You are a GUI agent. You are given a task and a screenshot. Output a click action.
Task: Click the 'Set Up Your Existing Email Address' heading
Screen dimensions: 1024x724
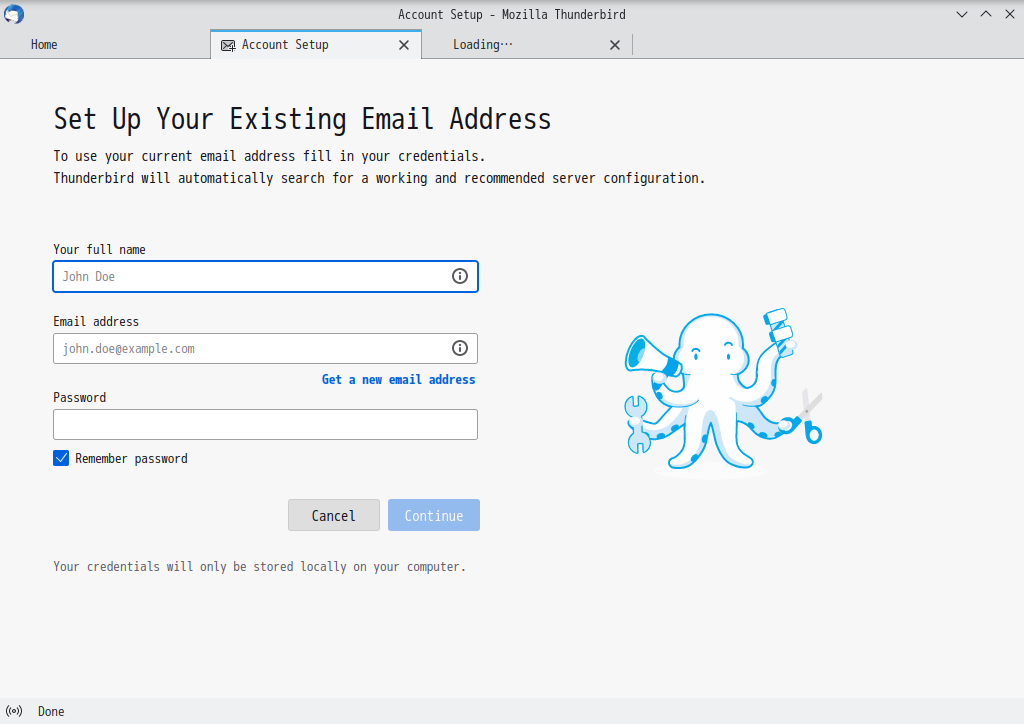pos(302,119)
